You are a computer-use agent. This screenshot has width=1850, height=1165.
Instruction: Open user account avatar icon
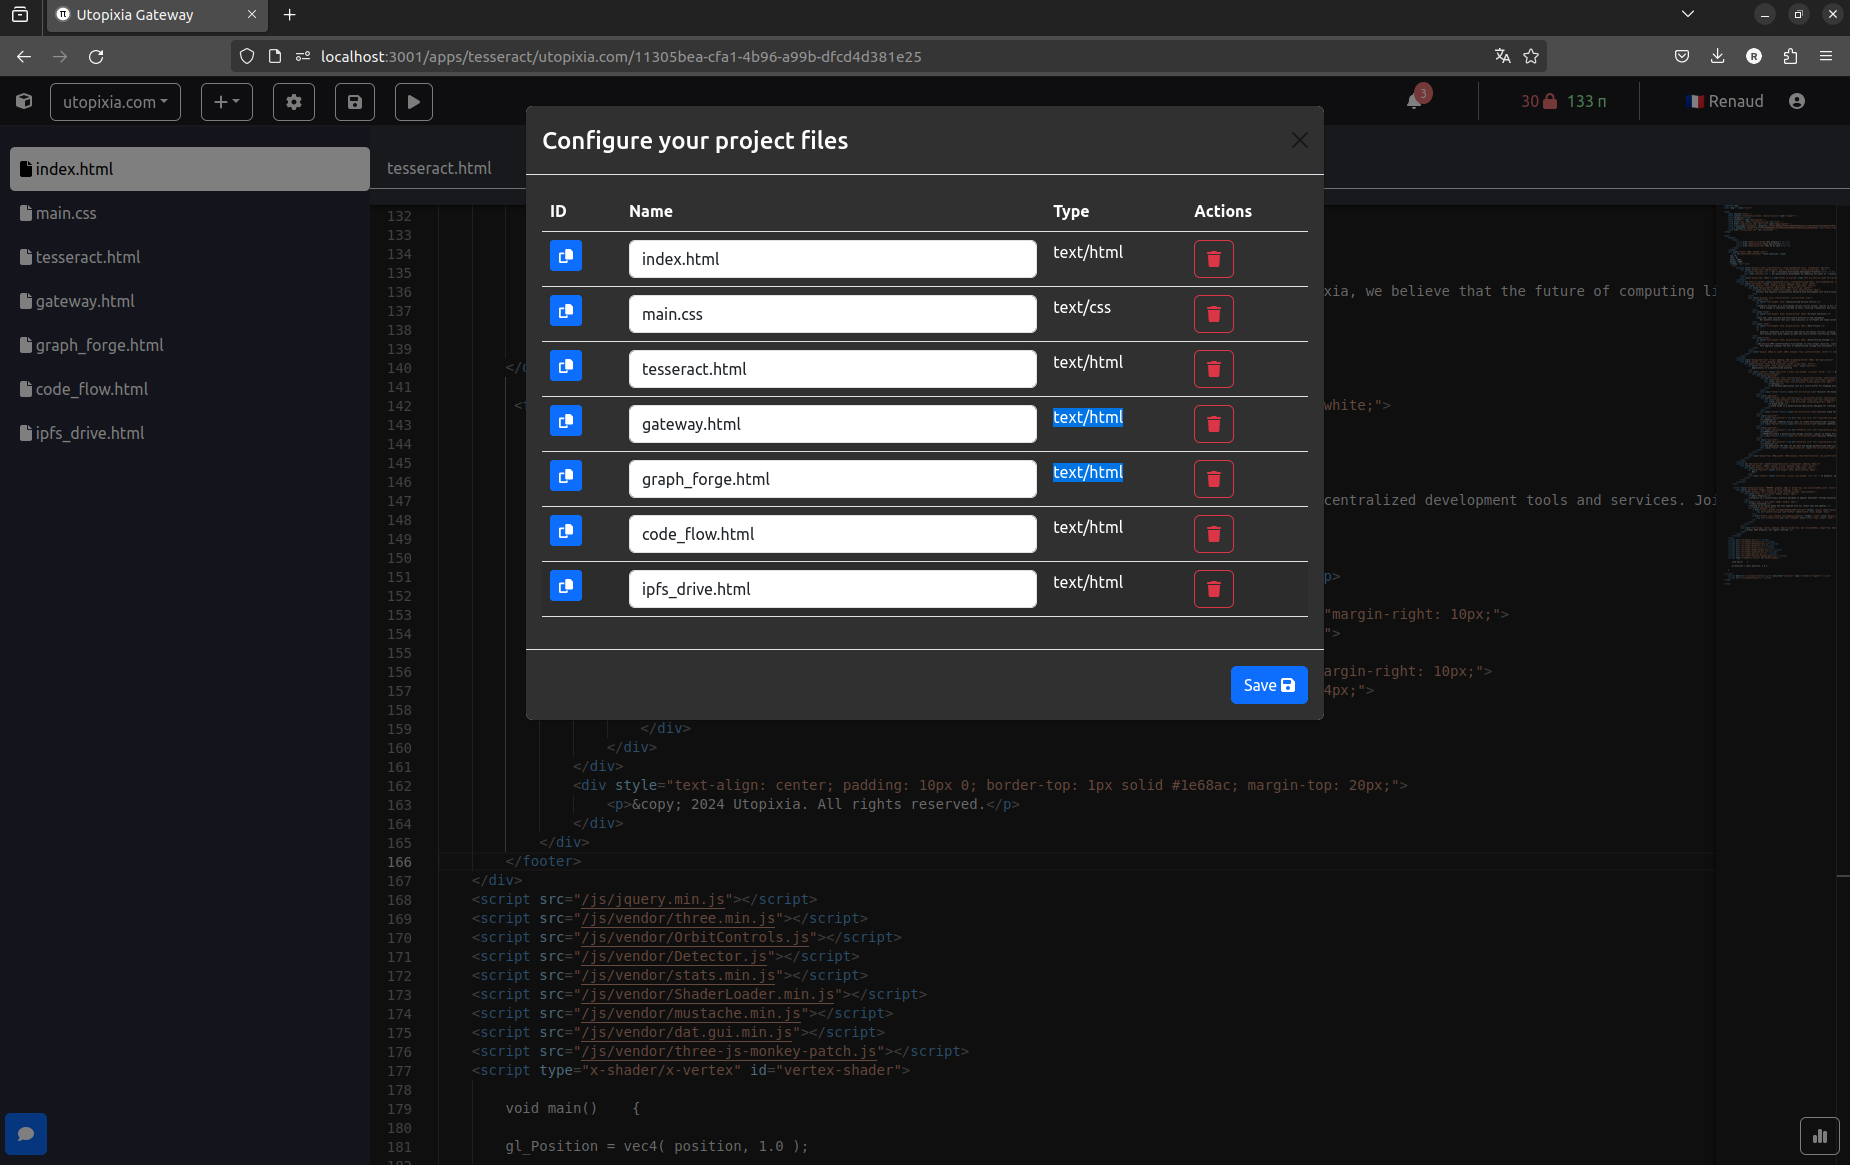tap(1797, 101)
